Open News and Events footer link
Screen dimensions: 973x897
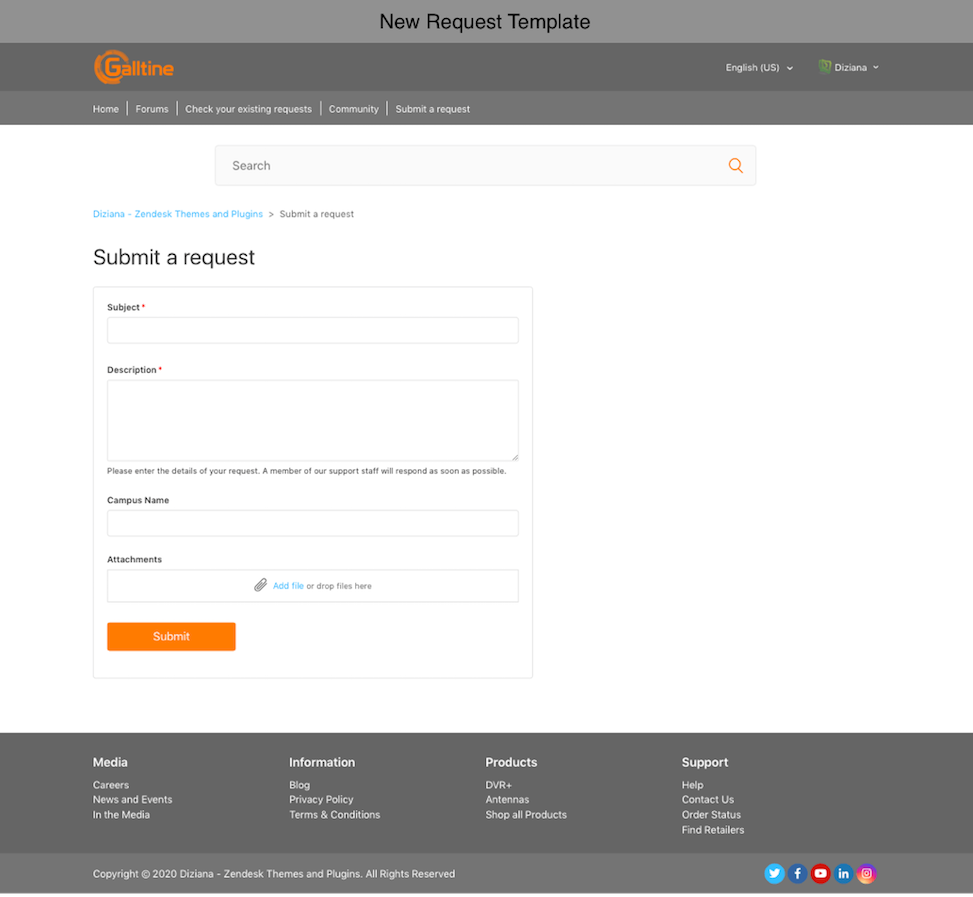click(x=133, y=800)
